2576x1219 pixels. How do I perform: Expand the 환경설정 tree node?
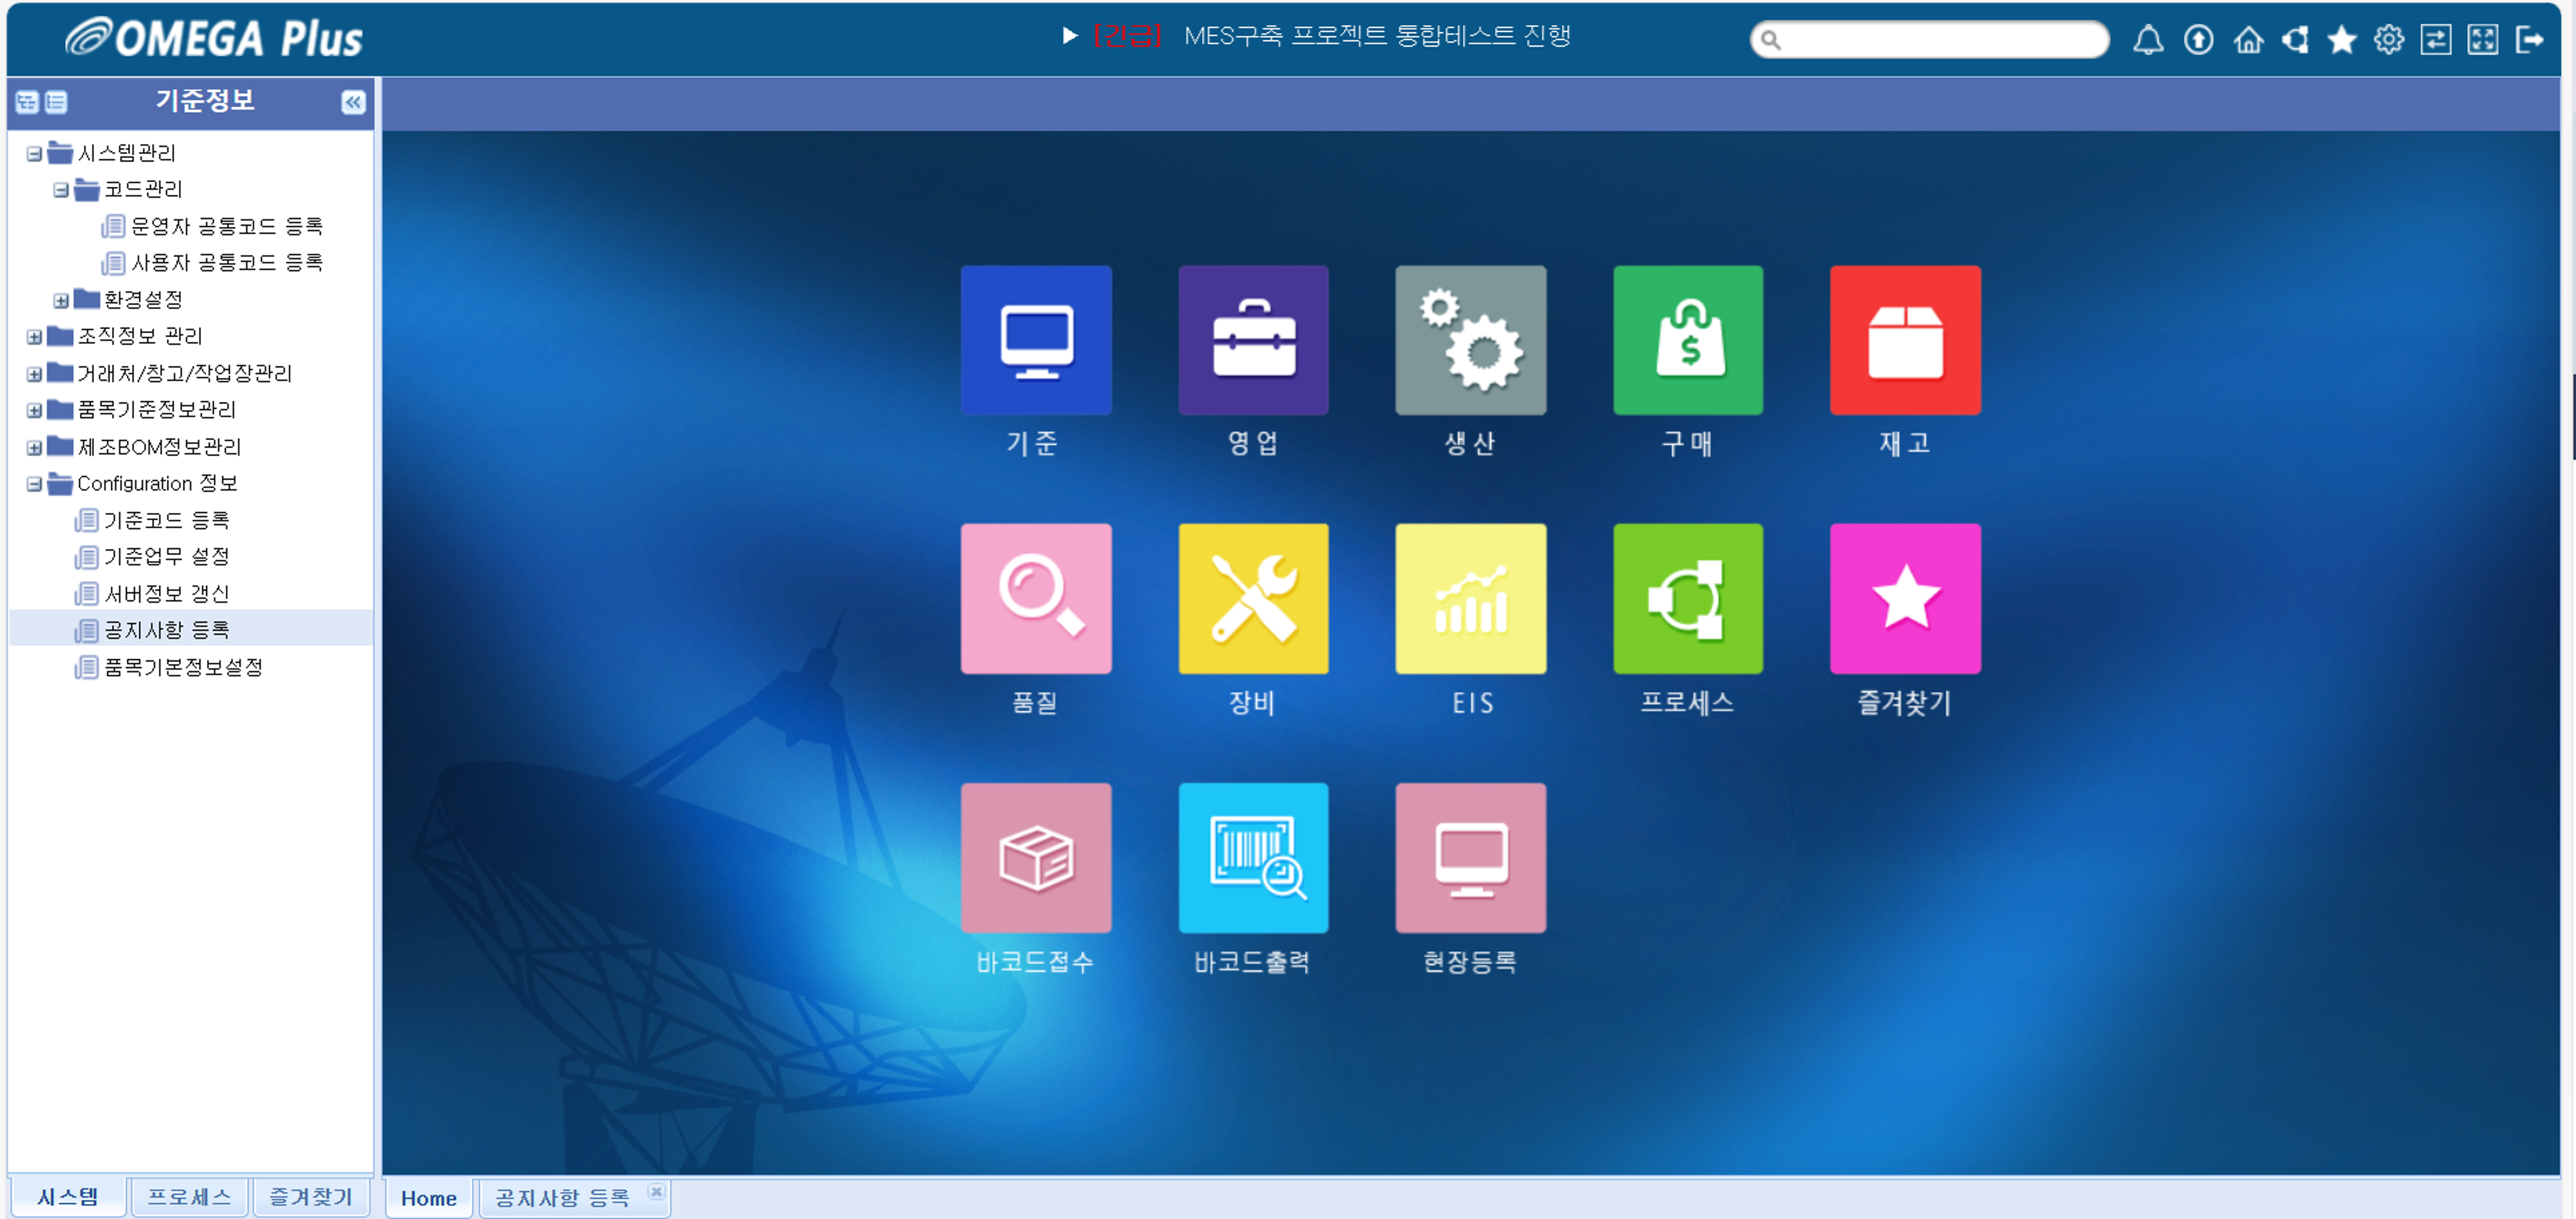point(61,301)
